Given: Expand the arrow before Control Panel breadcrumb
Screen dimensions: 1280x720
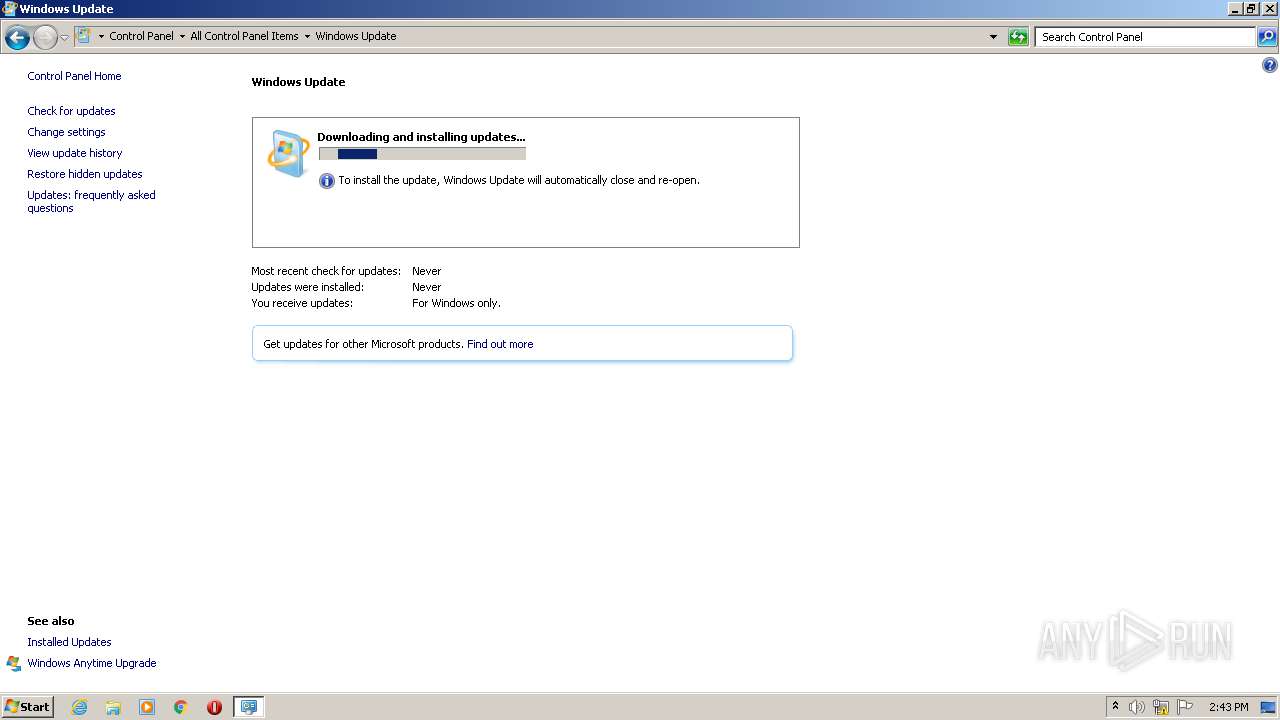Looking at the screenshot, I should tap(101, 37).
